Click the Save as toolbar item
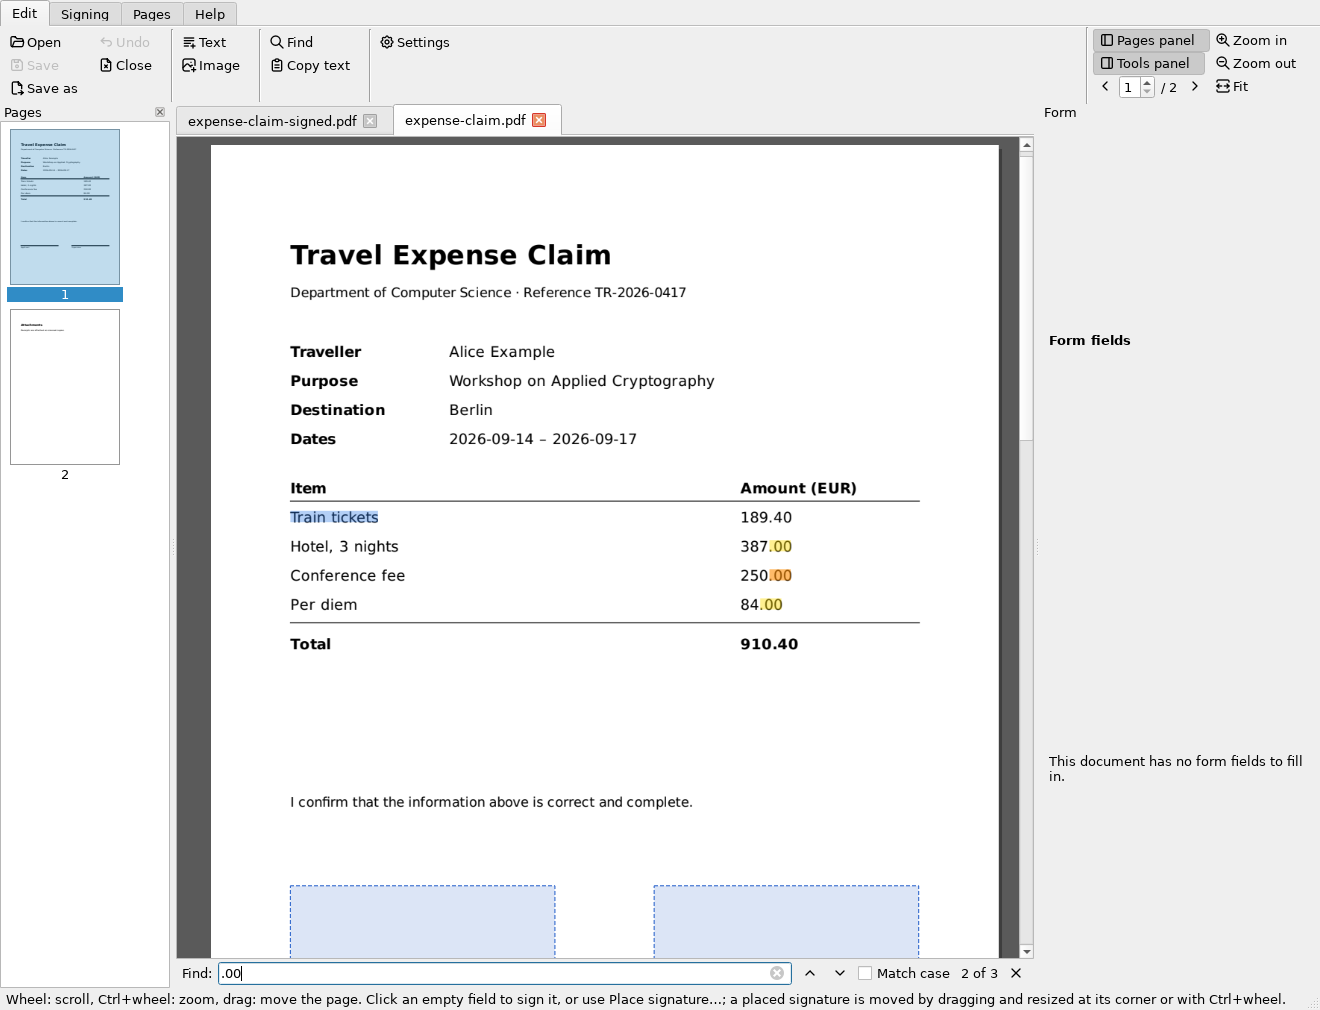Viewport: 1320px width, 1010px height. point(44,88)
